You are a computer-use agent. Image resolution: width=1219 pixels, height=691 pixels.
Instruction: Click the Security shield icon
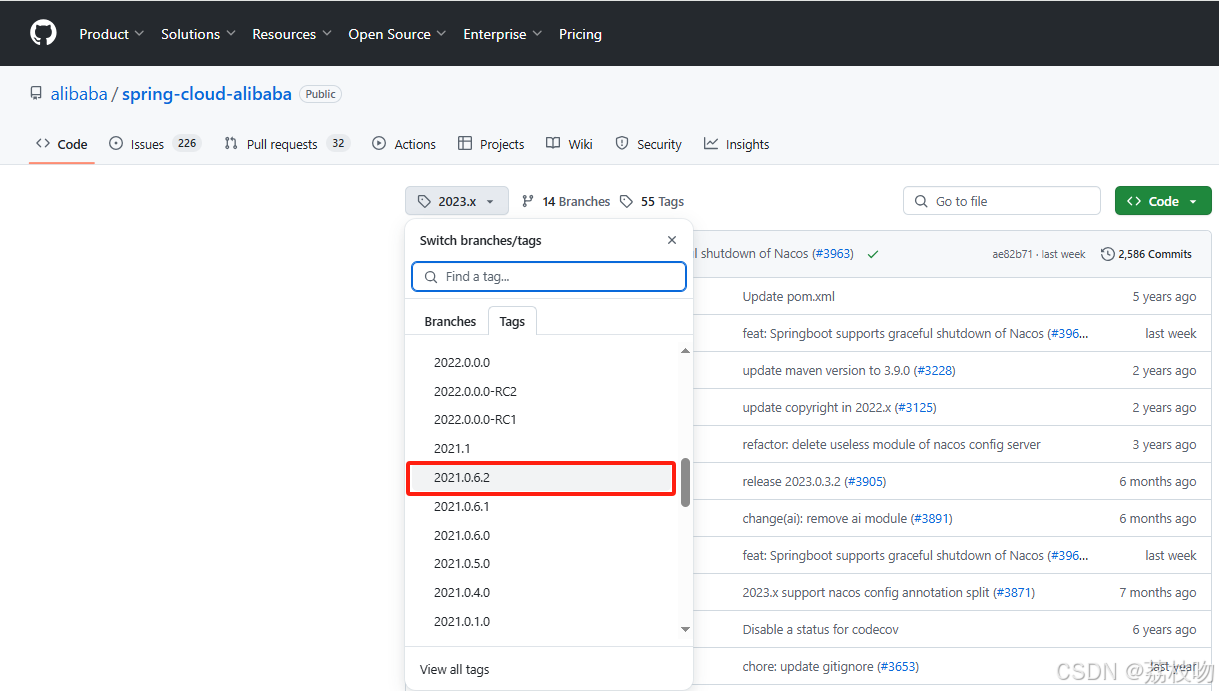[x=622, y=143]
